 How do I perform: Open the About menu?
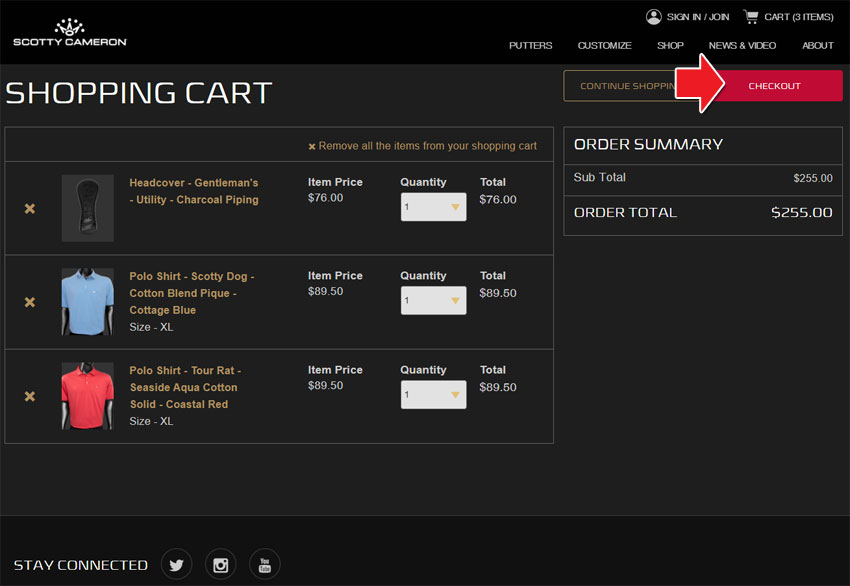point(817,46)
